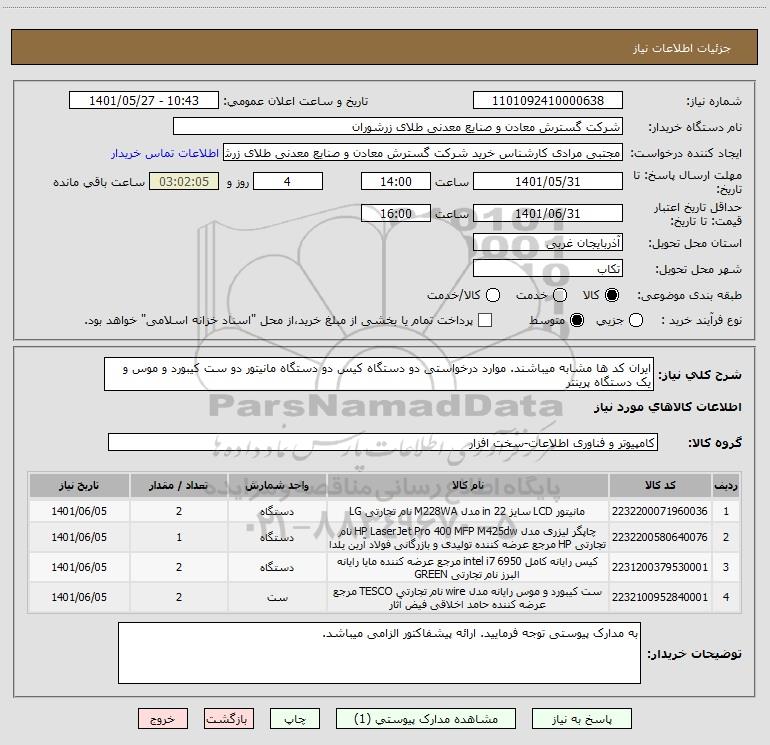This screenshot has width=770, height=745.
Task: Click the ردیف column header
Action: (x=726, y=485)
